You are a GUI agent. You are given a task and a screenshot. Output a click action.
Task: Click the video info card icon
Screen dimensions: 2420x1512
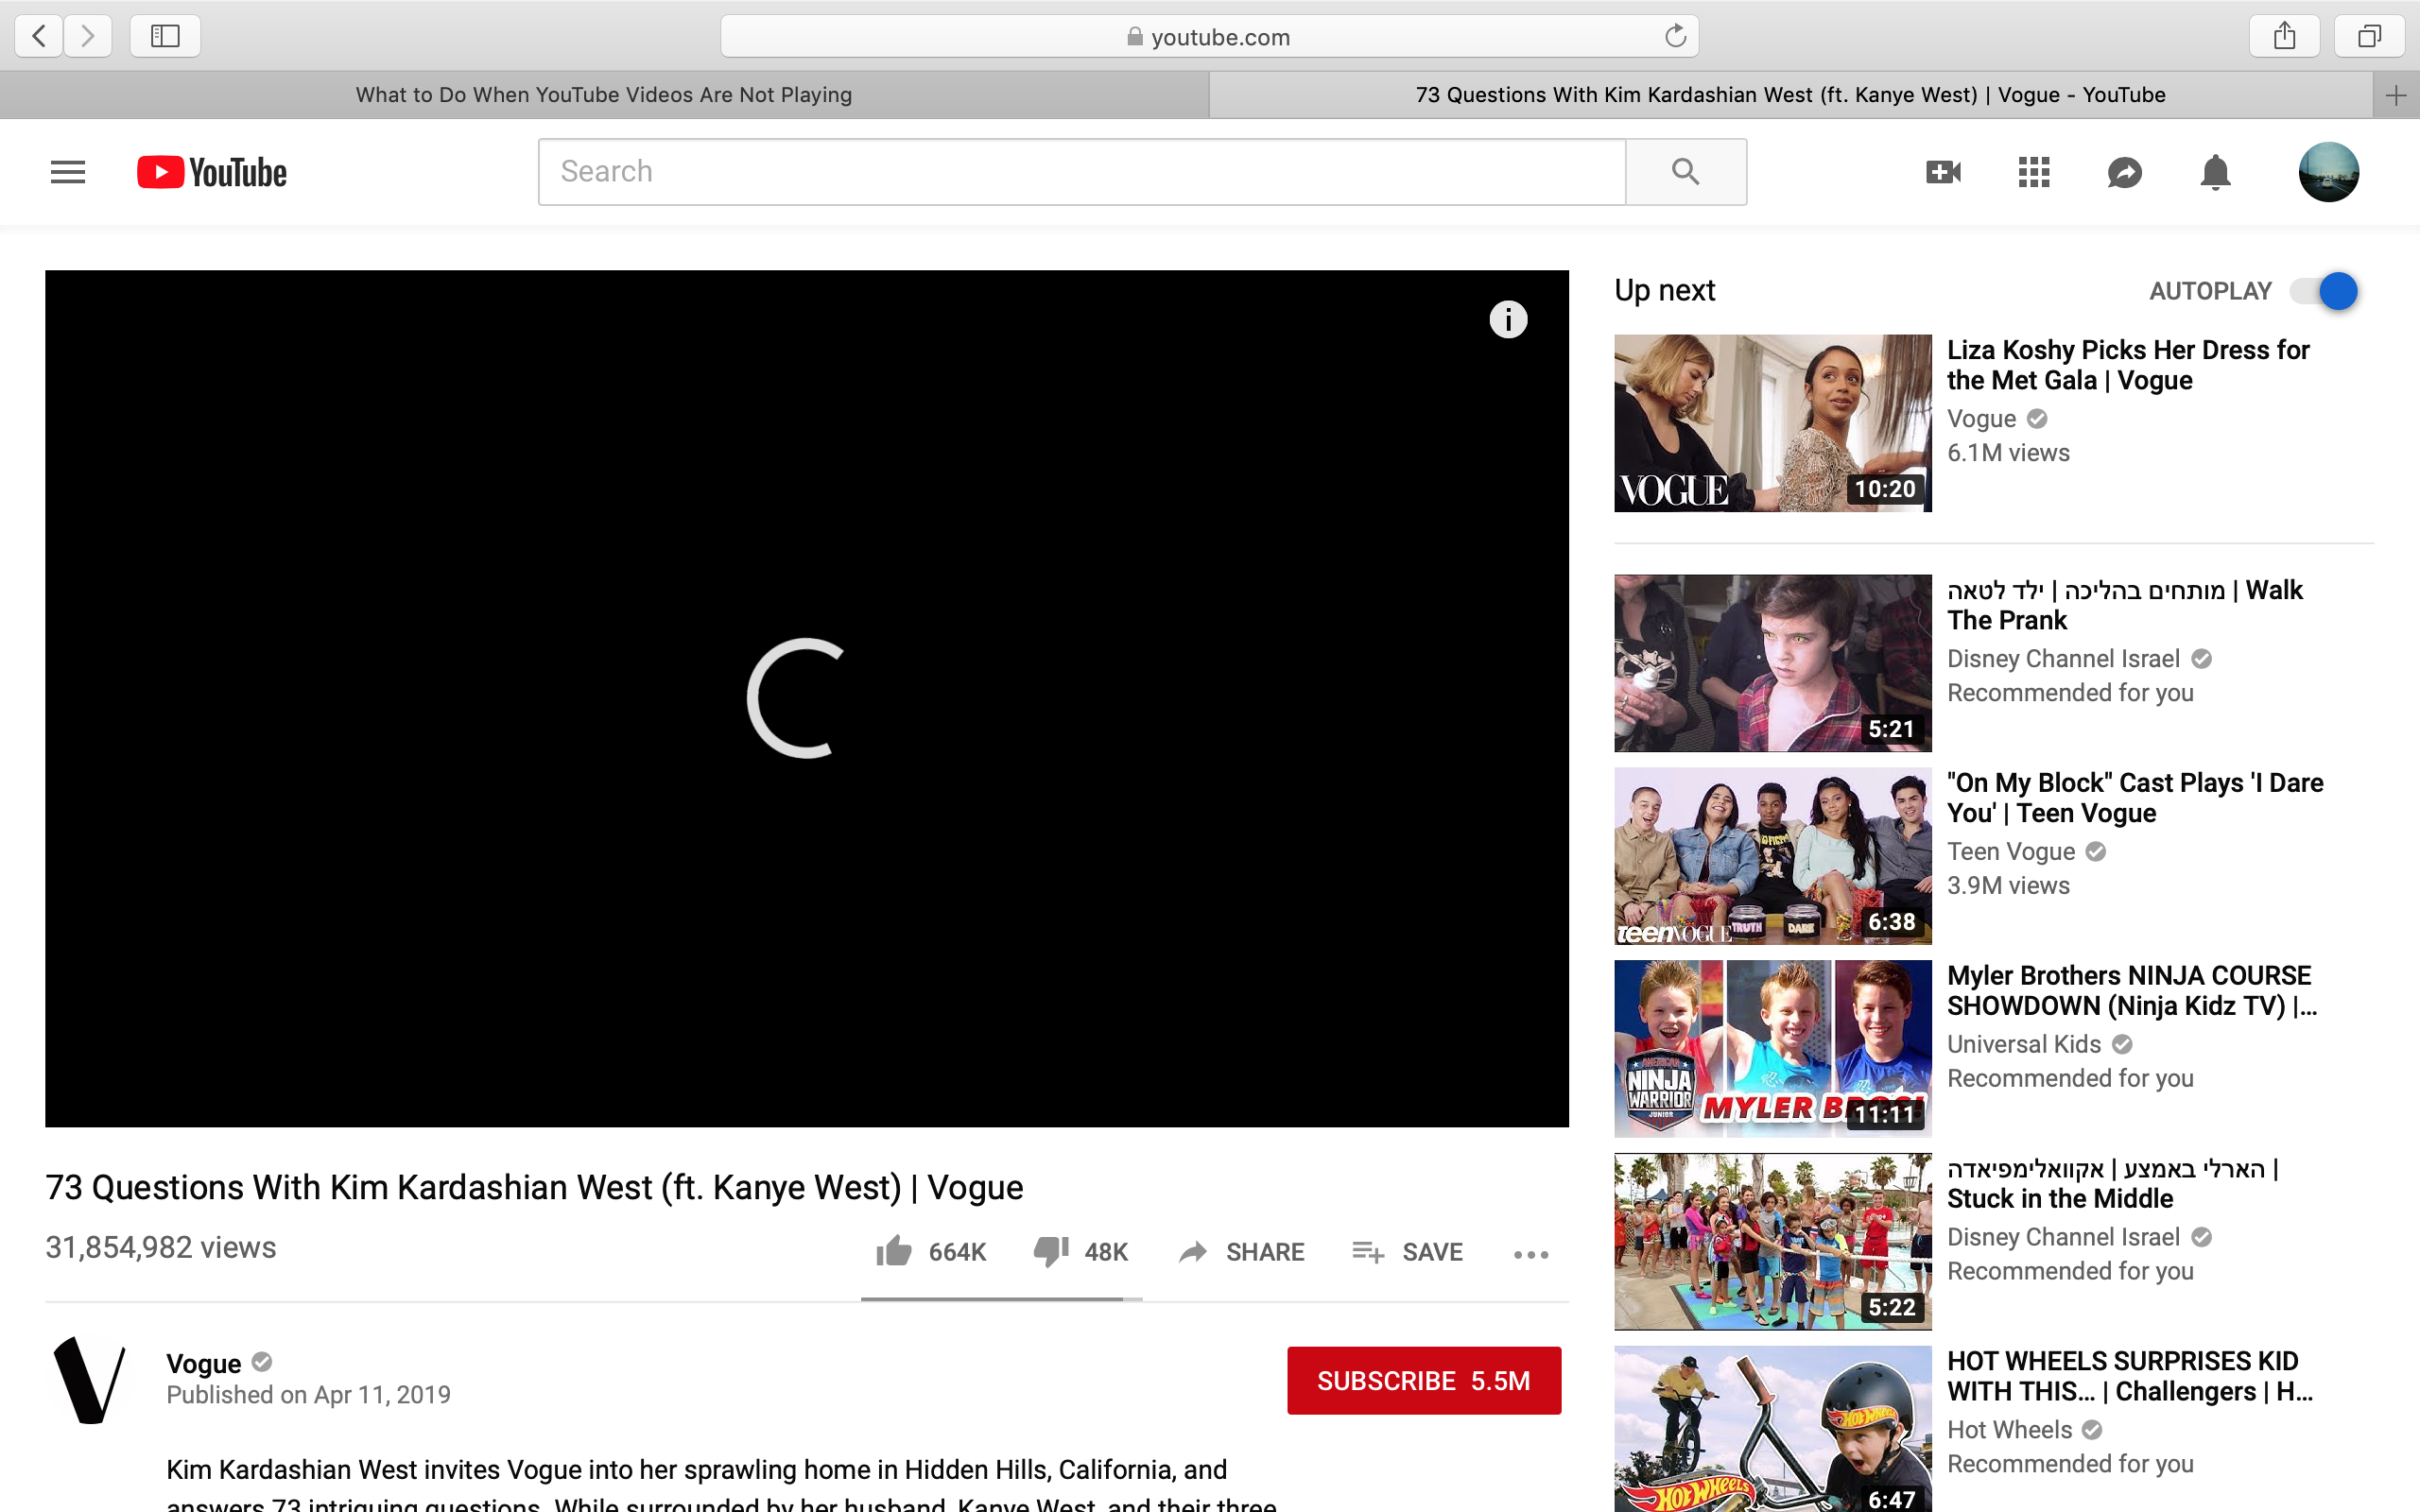[1508, 320]
